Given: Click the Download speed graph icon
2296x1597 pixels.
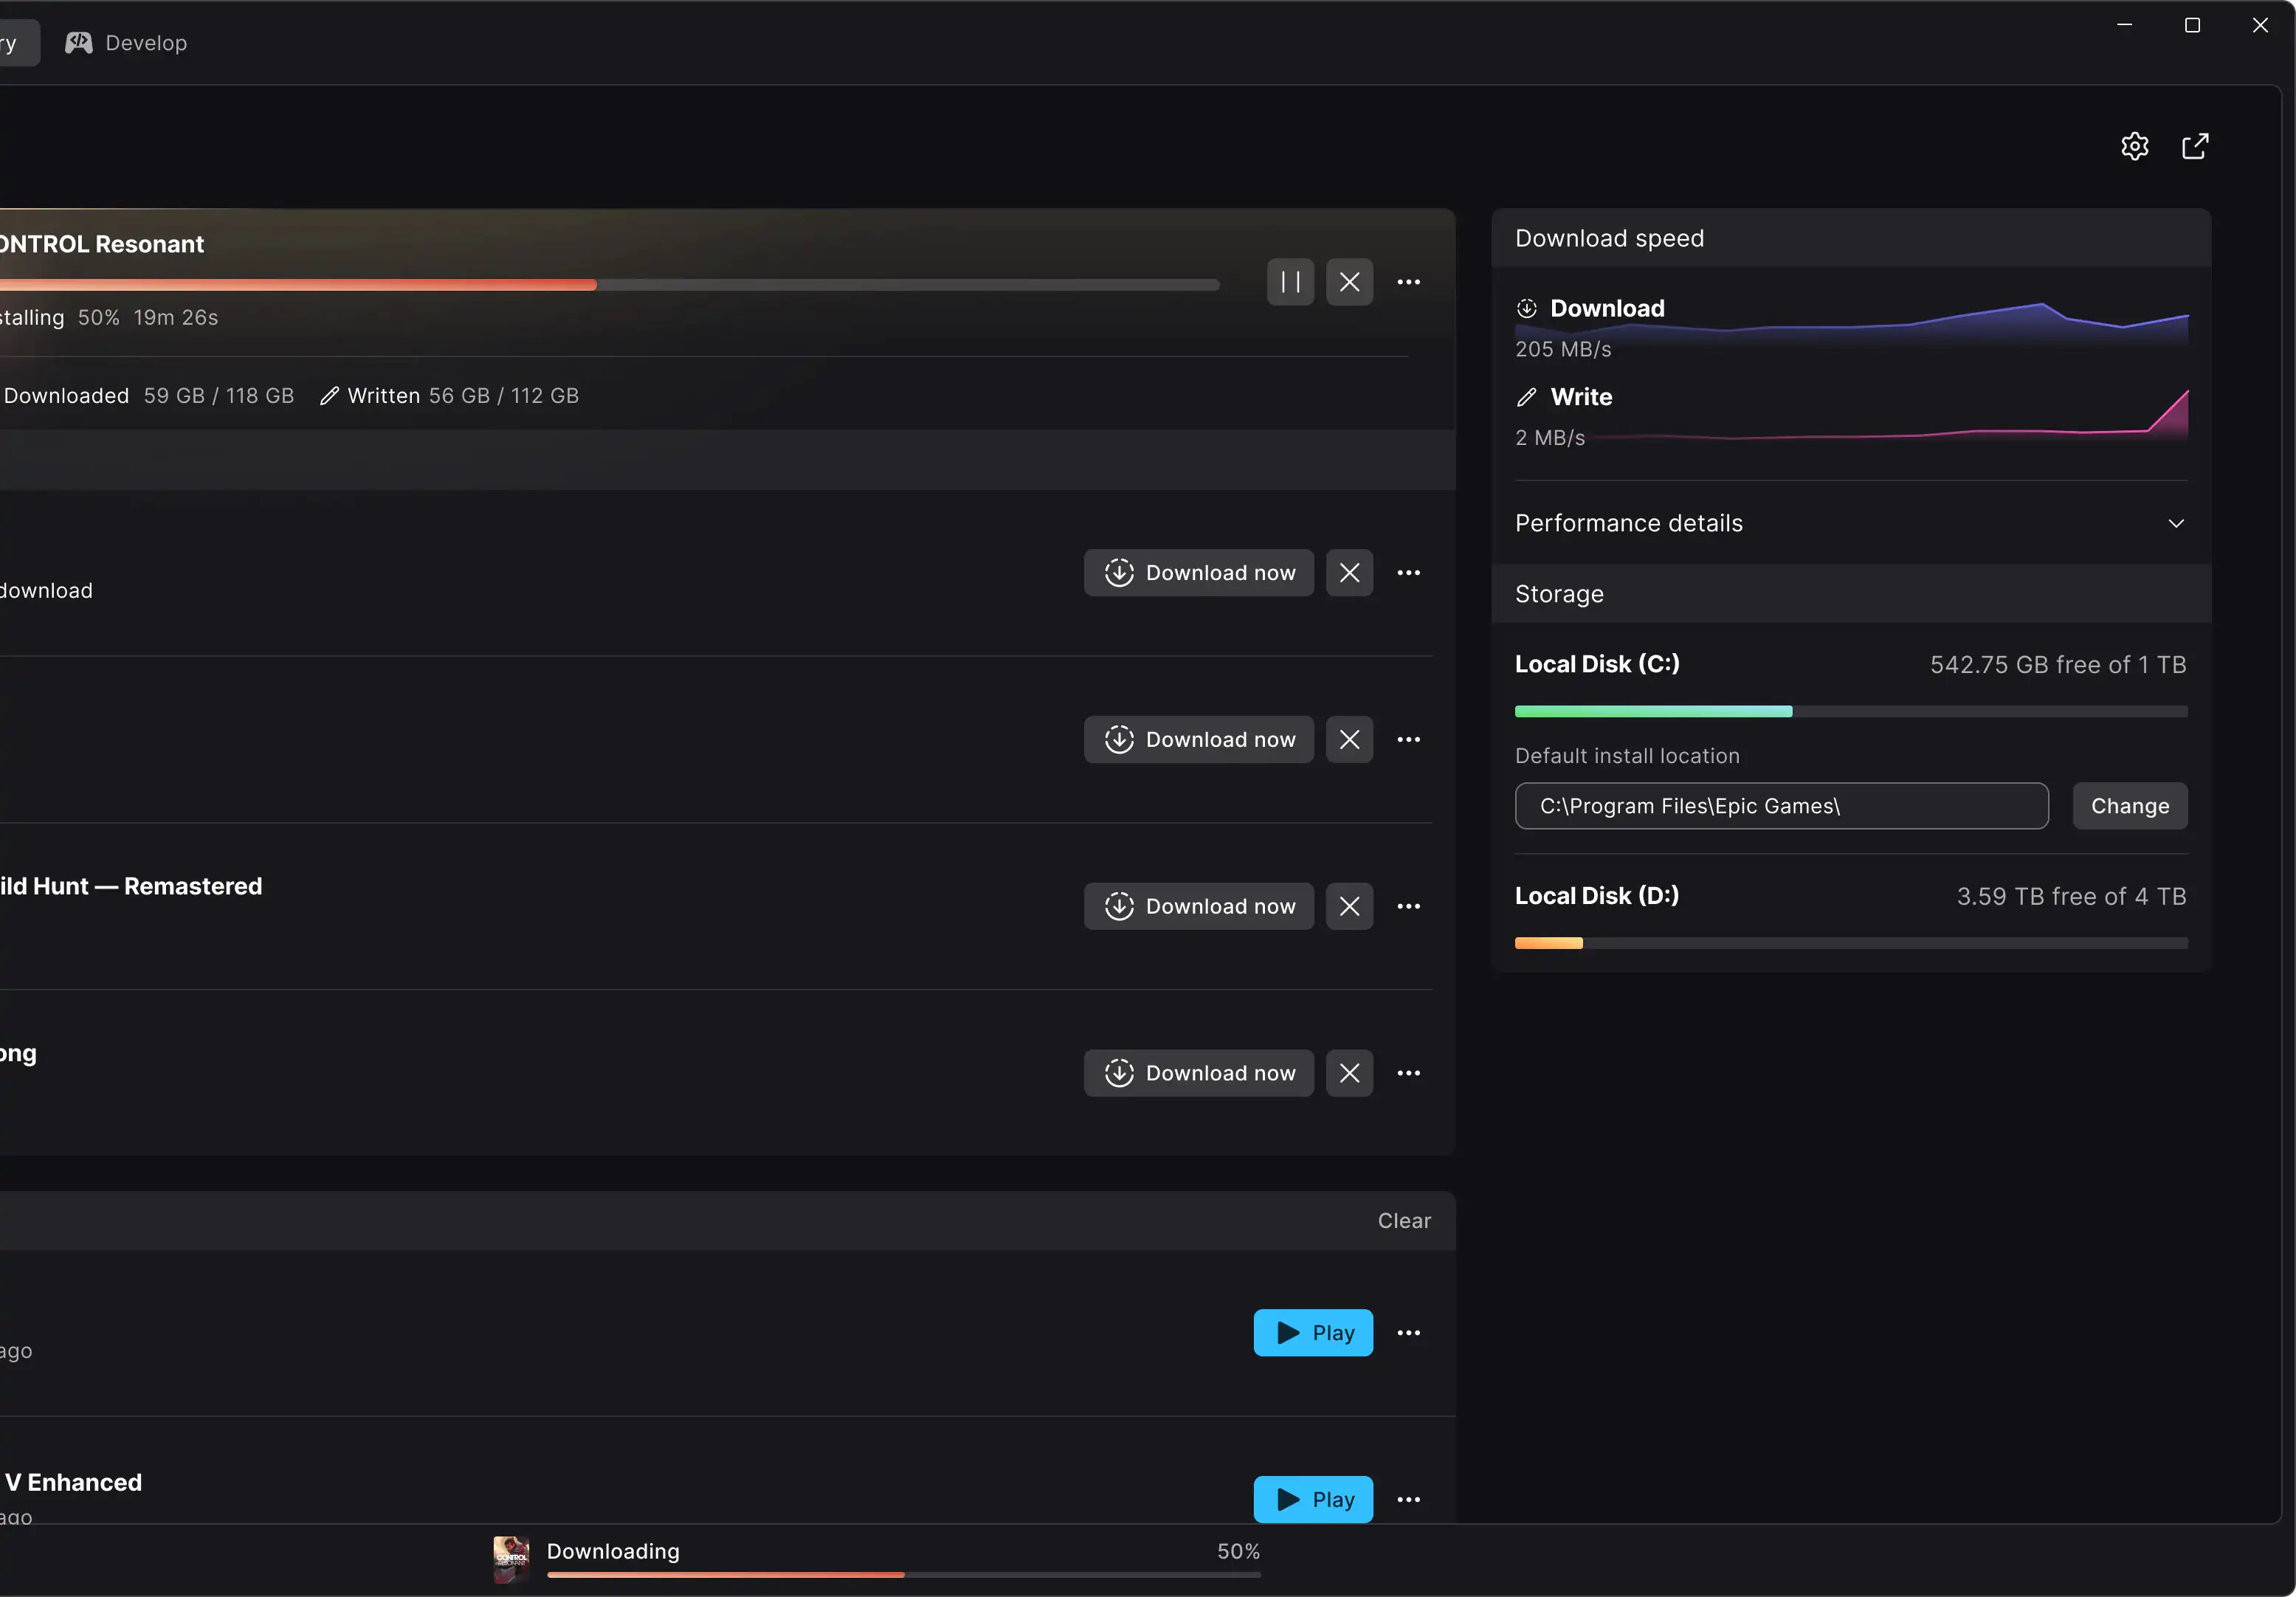Looking at the screenshot, I should (1526, 308).
